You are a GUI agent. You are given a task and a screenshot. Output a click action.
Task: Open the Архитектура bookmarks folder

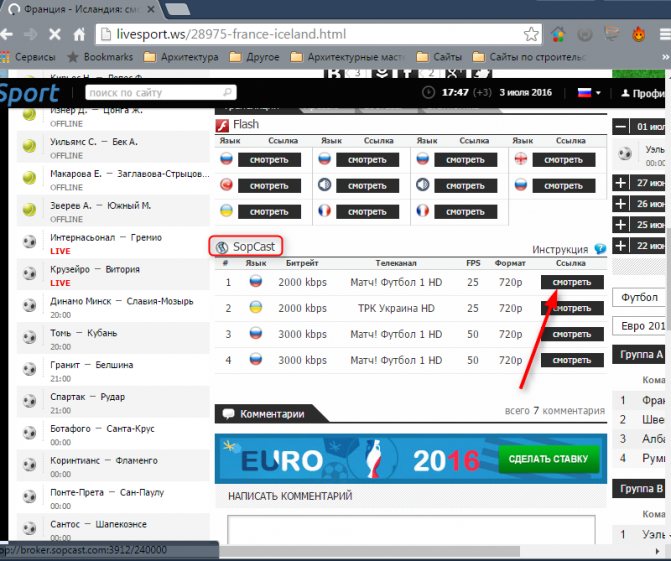pyautogui.click(x=181, y=57)
